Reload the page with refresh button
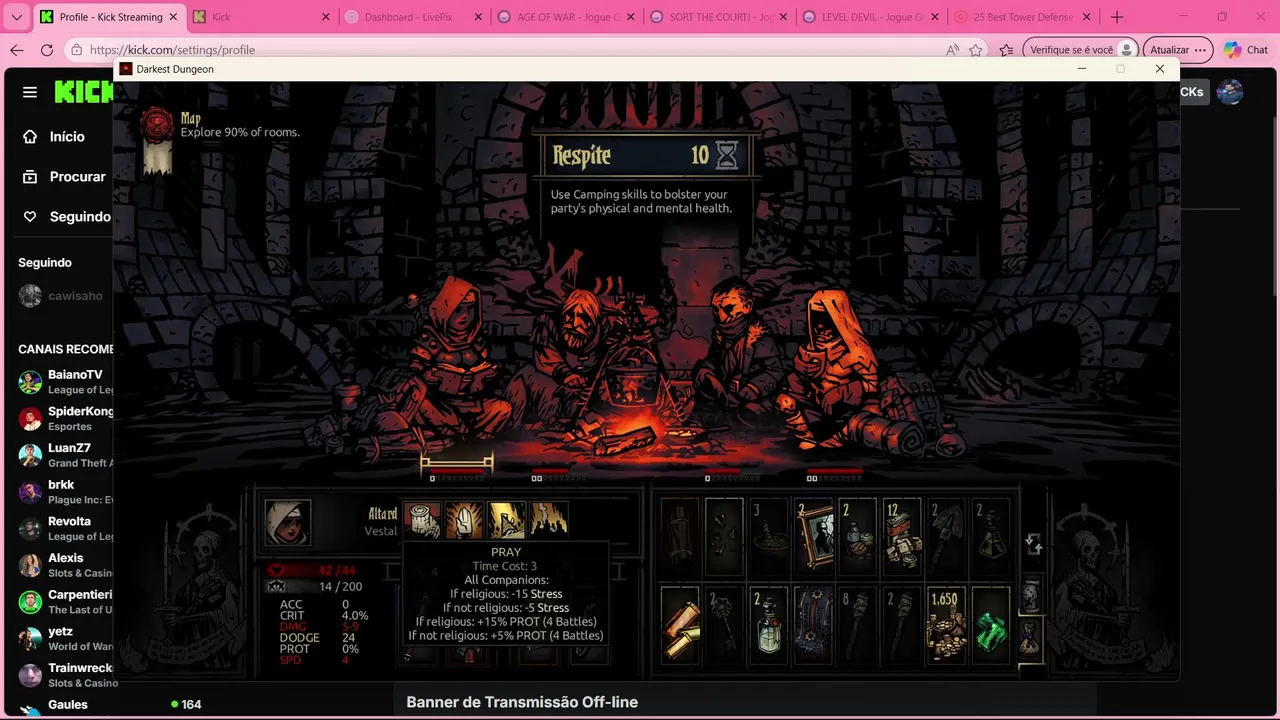Viewport: 1280px width, 720px height. coord(47,50)
